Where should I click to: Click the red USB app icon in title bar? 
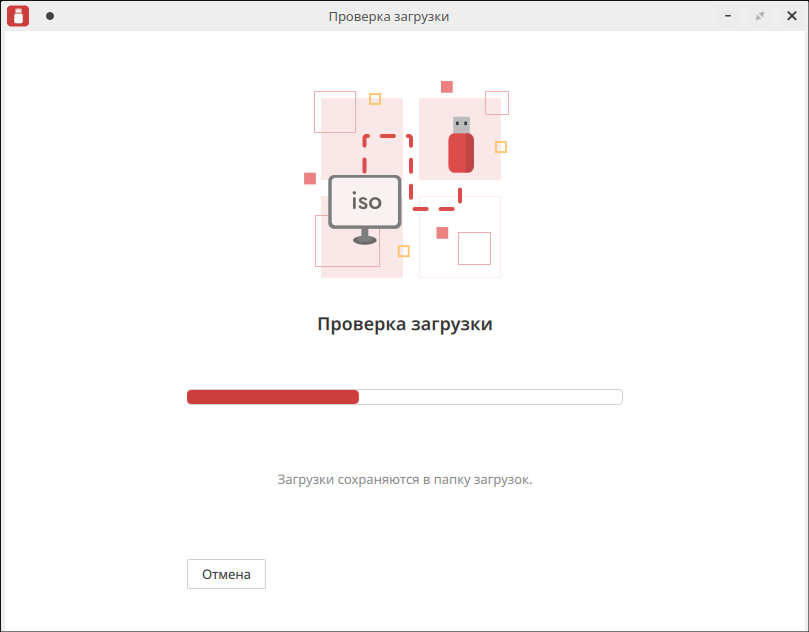[x=18, y=16]
